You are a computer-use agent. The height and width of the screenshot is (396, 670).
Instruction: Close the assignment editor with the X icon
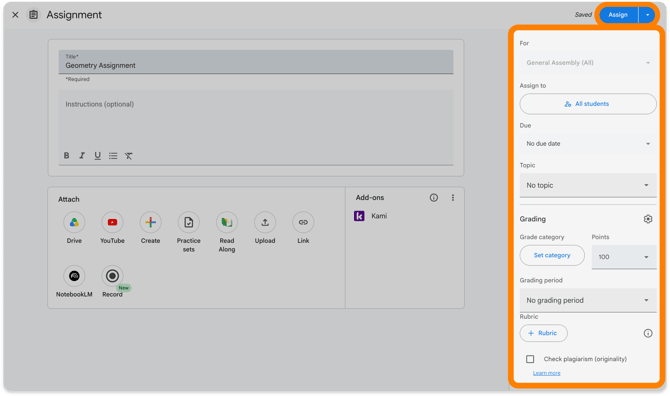click(15, 15)
